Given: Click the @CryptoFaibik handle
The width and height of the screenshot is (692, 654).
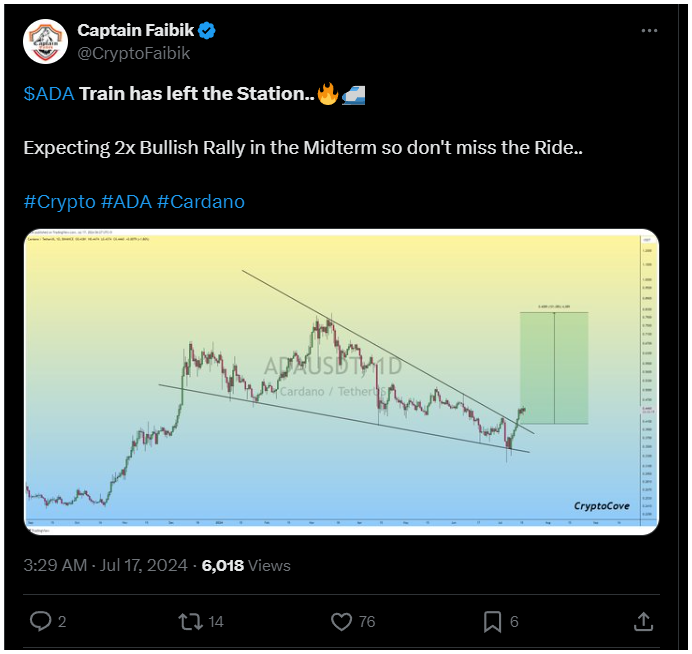Looking at the screenshot, I should [133, 54].
